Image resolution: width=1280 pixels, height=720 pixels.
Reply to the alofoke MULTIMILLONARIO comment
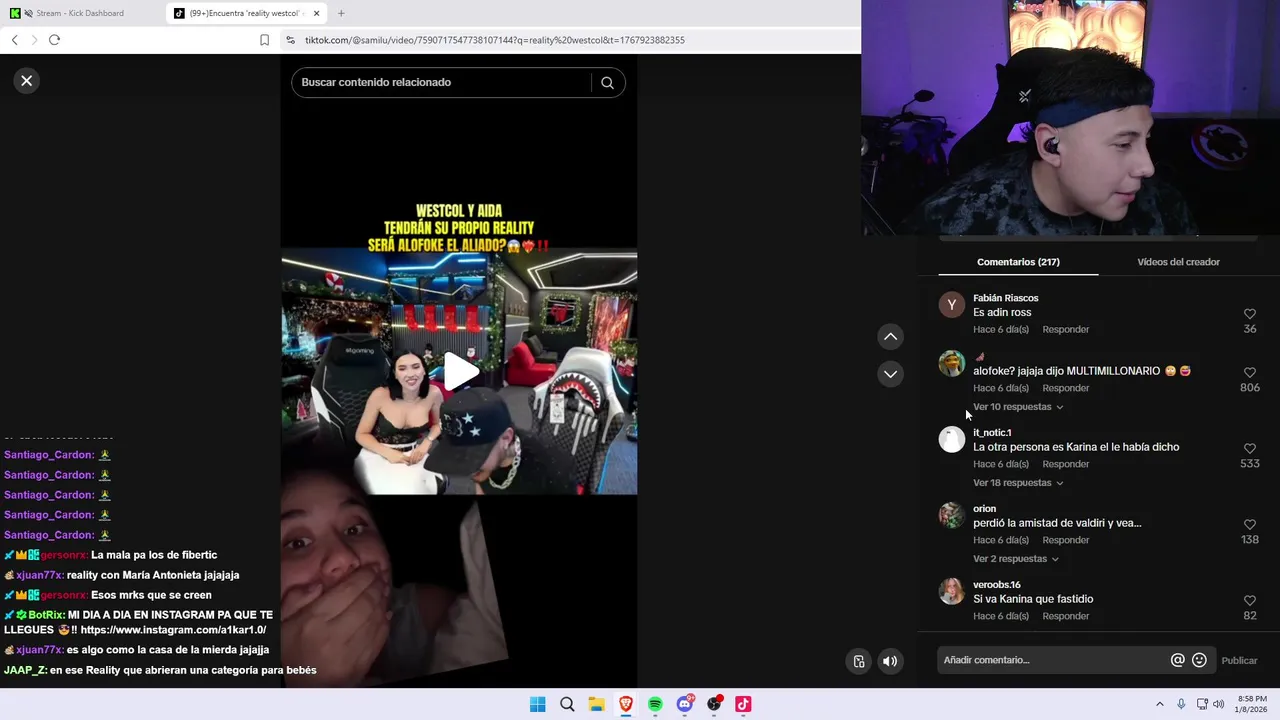[x=1066, y=389]
